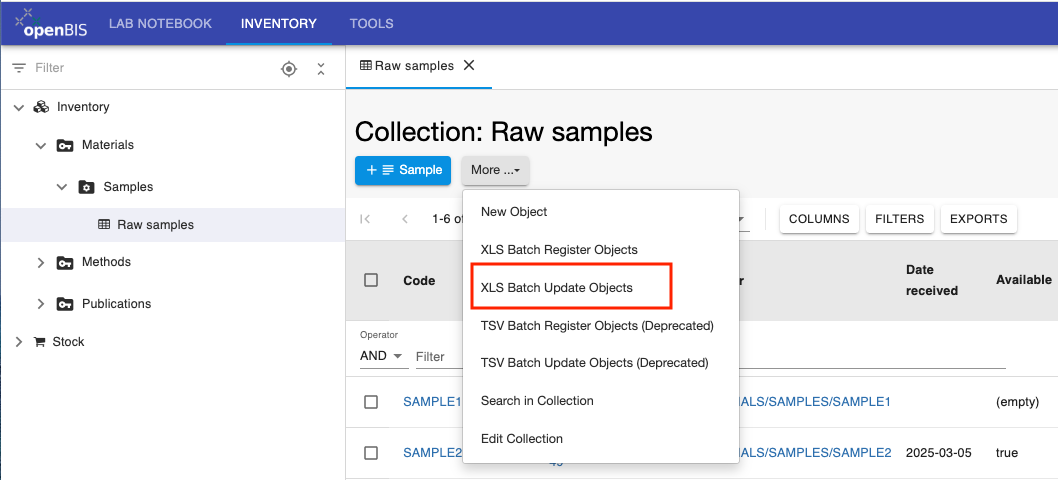Image resolution: width=1058 pixels, height=480 pixels.
Task: Close the Raw samples tab
Action: (x=469, y=65)
